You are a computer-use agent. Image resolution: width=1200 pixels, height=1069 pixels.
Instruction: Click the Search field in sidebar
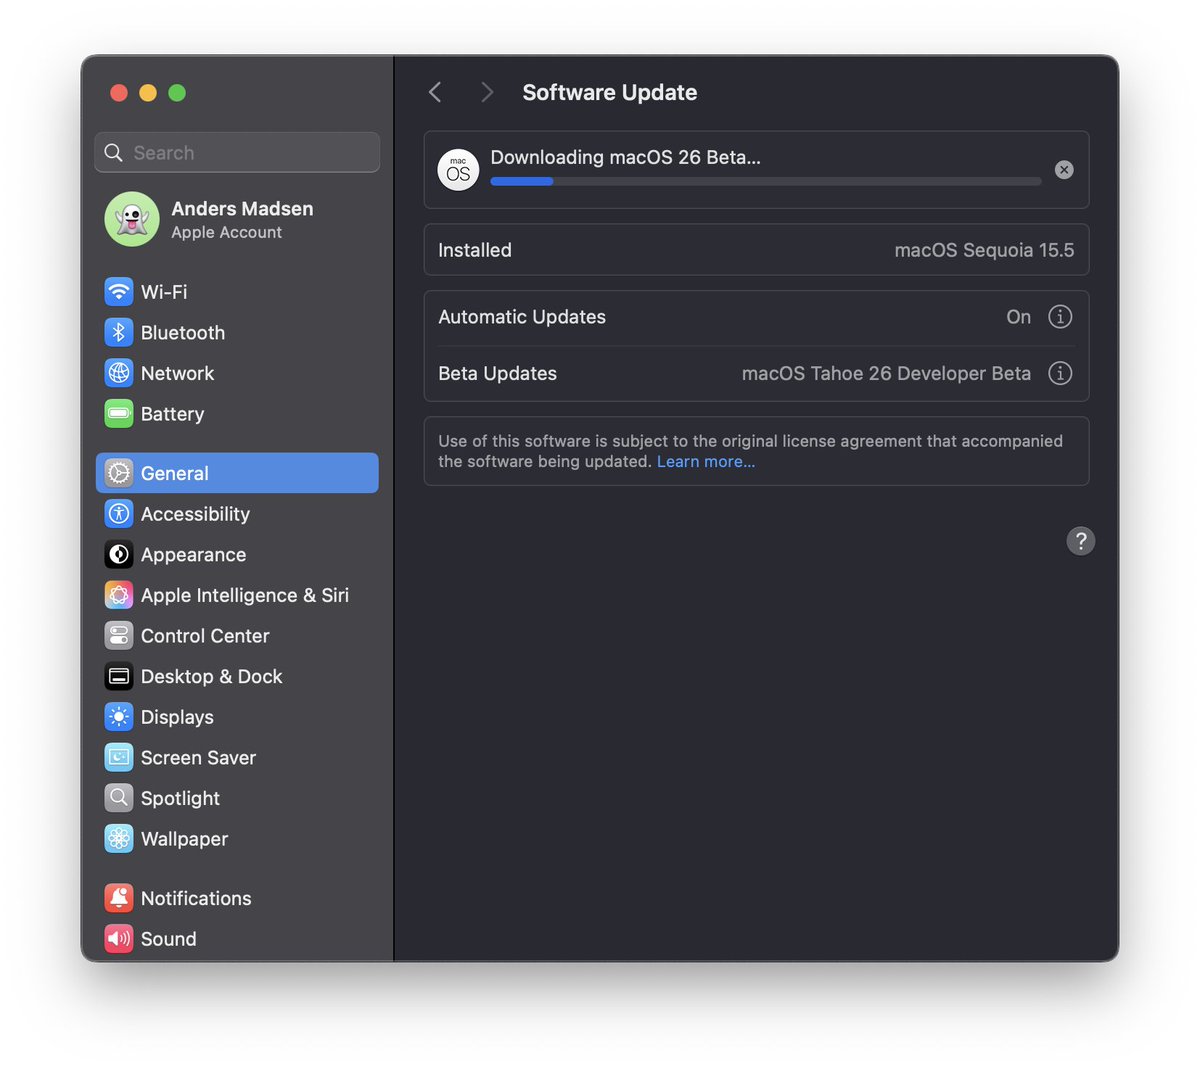click(237, 152)
